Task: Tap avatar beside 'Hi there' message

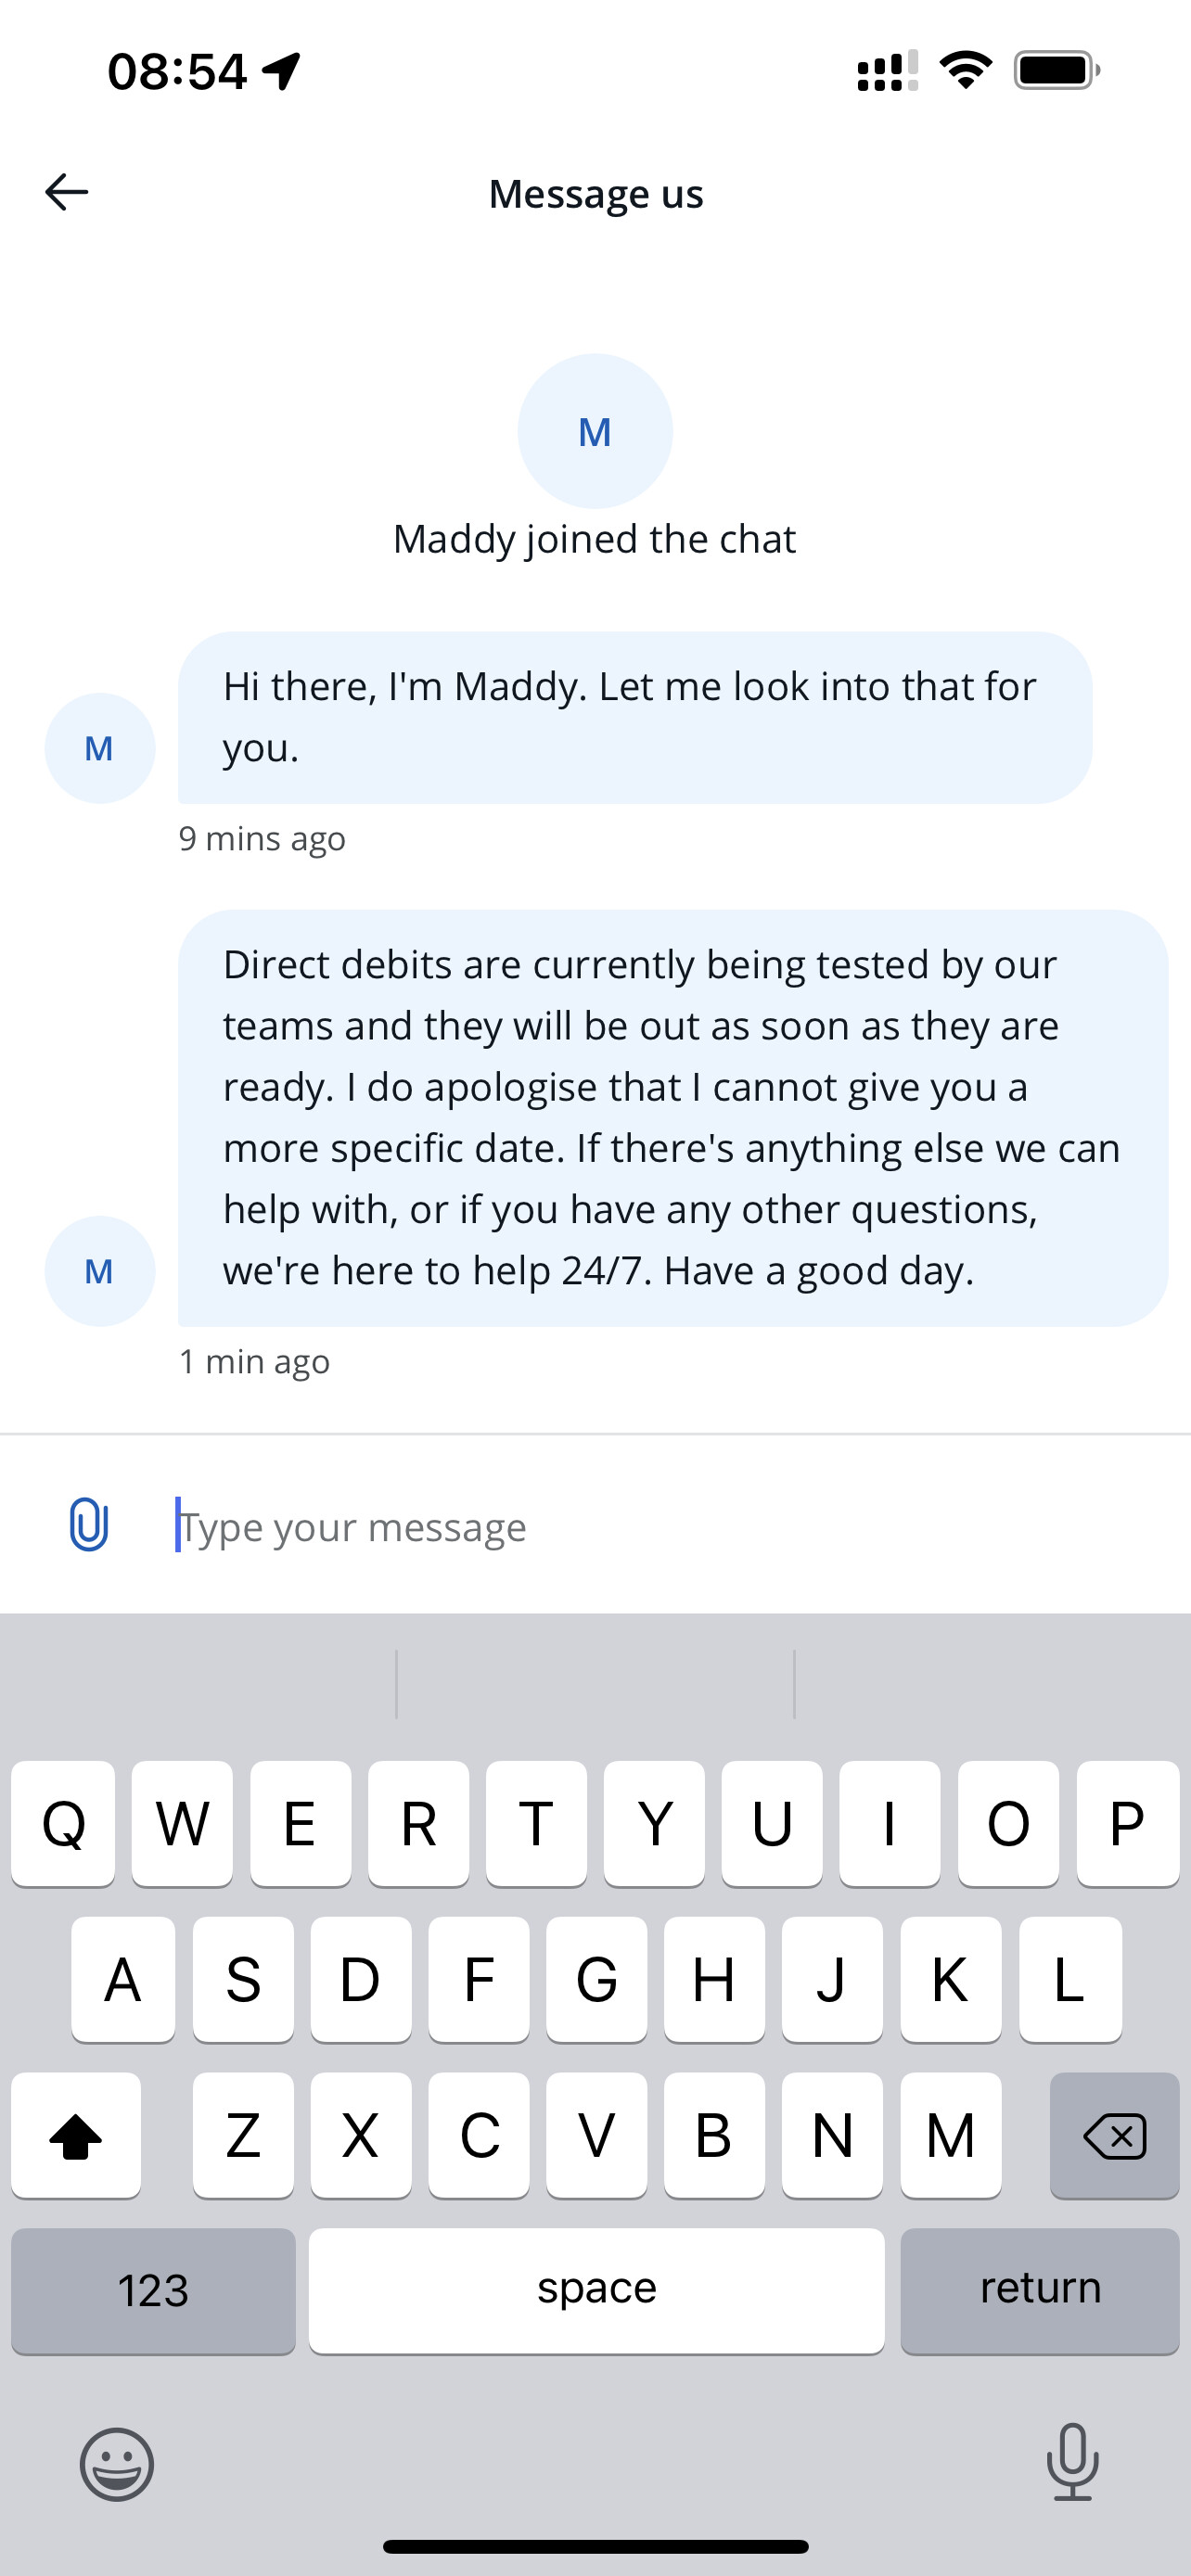Action: (99, 748)
